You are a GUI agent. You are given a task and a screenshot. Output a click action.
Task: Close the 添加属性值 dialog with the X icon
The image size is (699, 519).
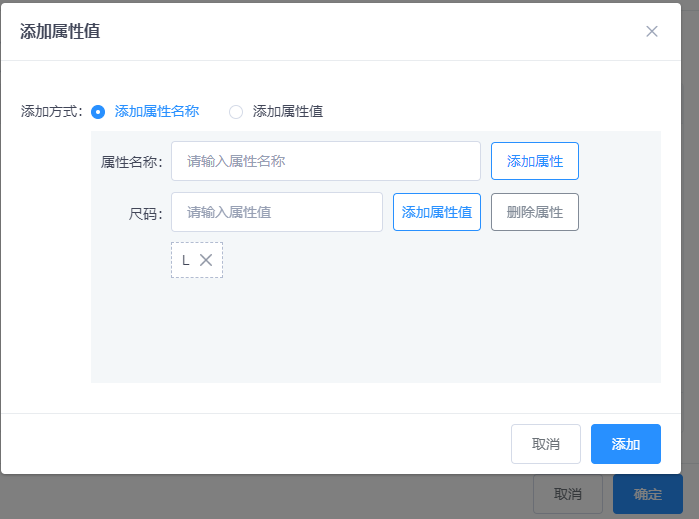(652, 31)
